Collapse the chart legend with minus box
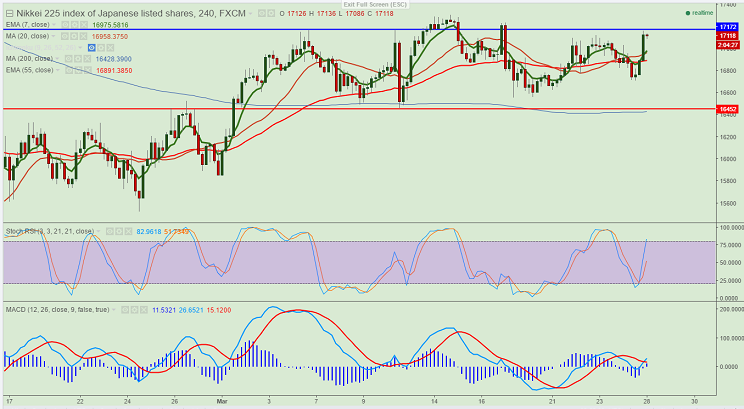The height and width of the screenshot is (409, 744). pyautogui.click(x=9, y=14)
